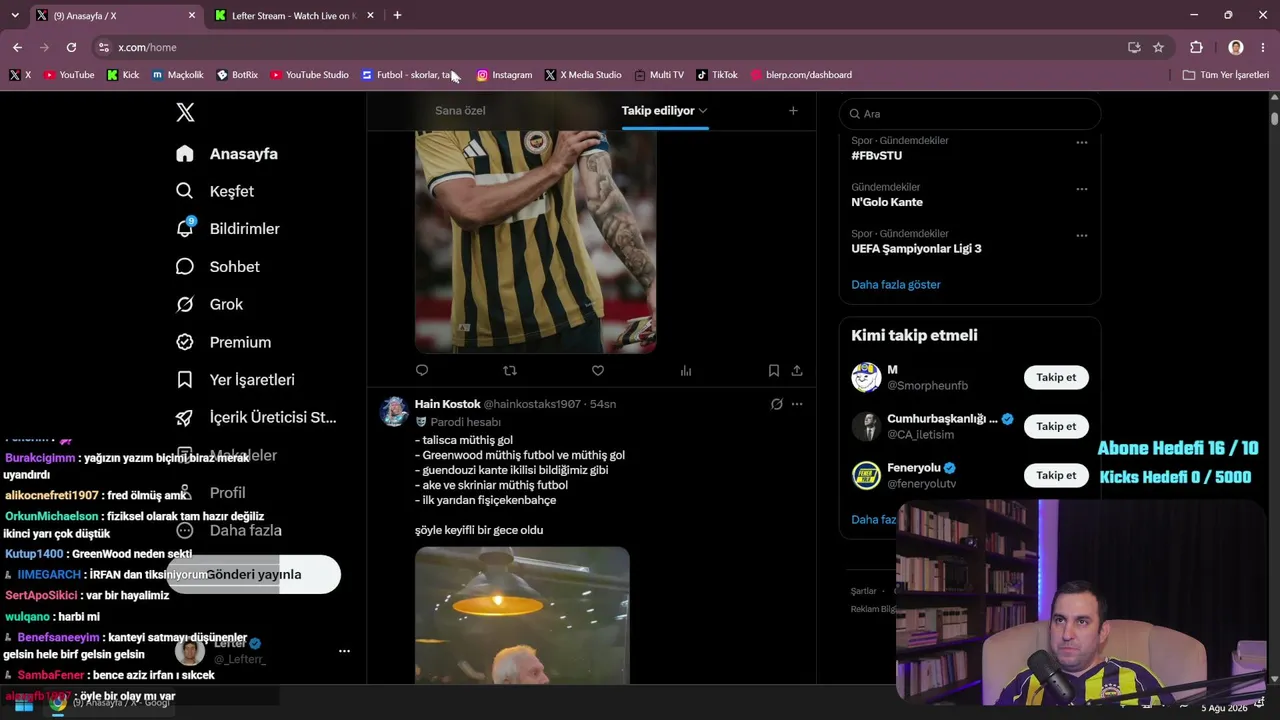Open the Windows Start button
The width and height of the screenshot is (1280, 720).
24,703
